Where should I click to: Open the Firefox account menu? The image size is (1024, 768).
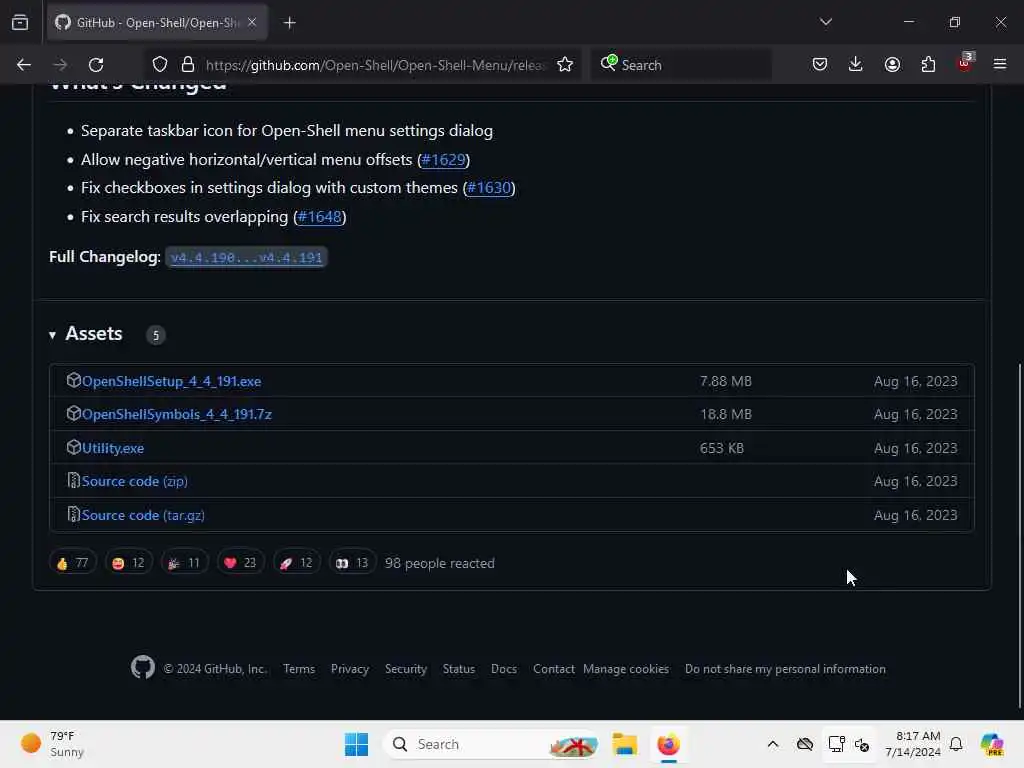click(892, 65)
